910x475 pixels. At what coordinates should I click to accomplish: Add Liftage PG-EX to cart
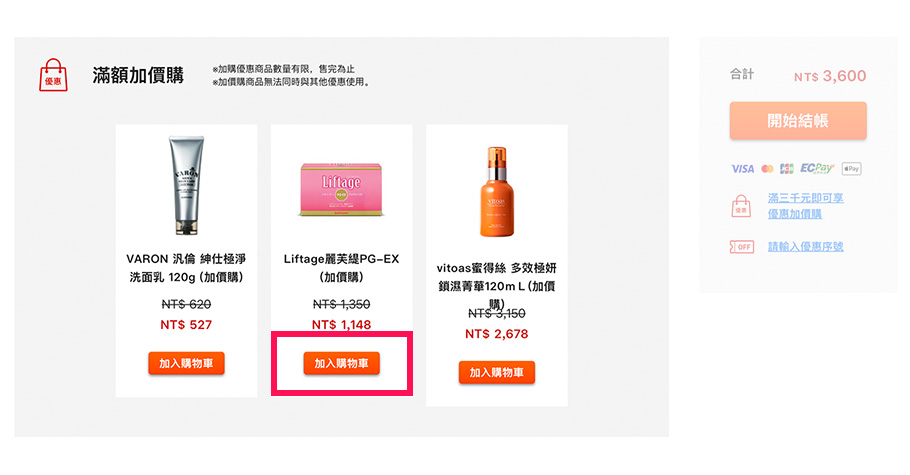coord(341,364)
